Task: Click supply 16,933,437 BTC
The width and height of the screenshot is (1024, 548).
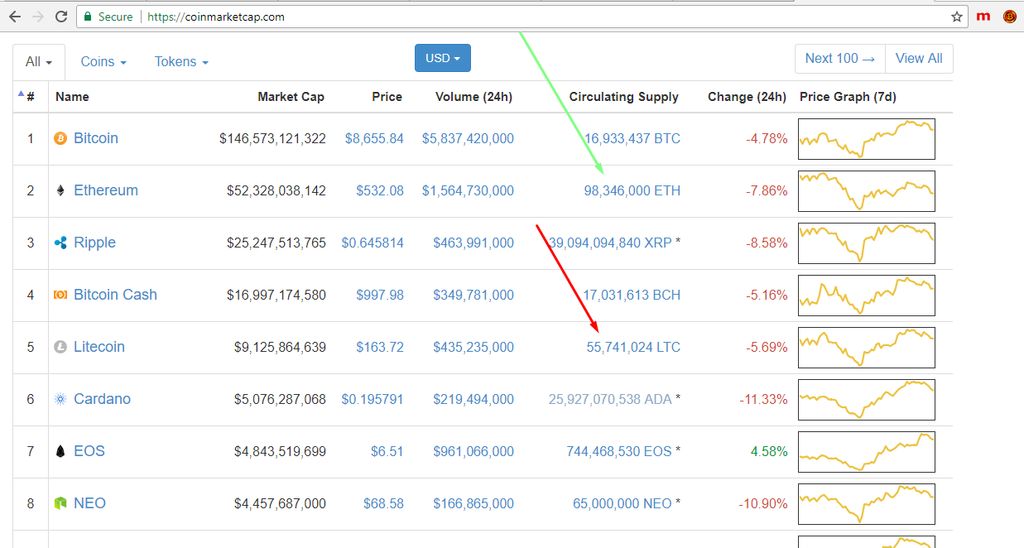Action: pyautogui.click(x=632, y=138)
